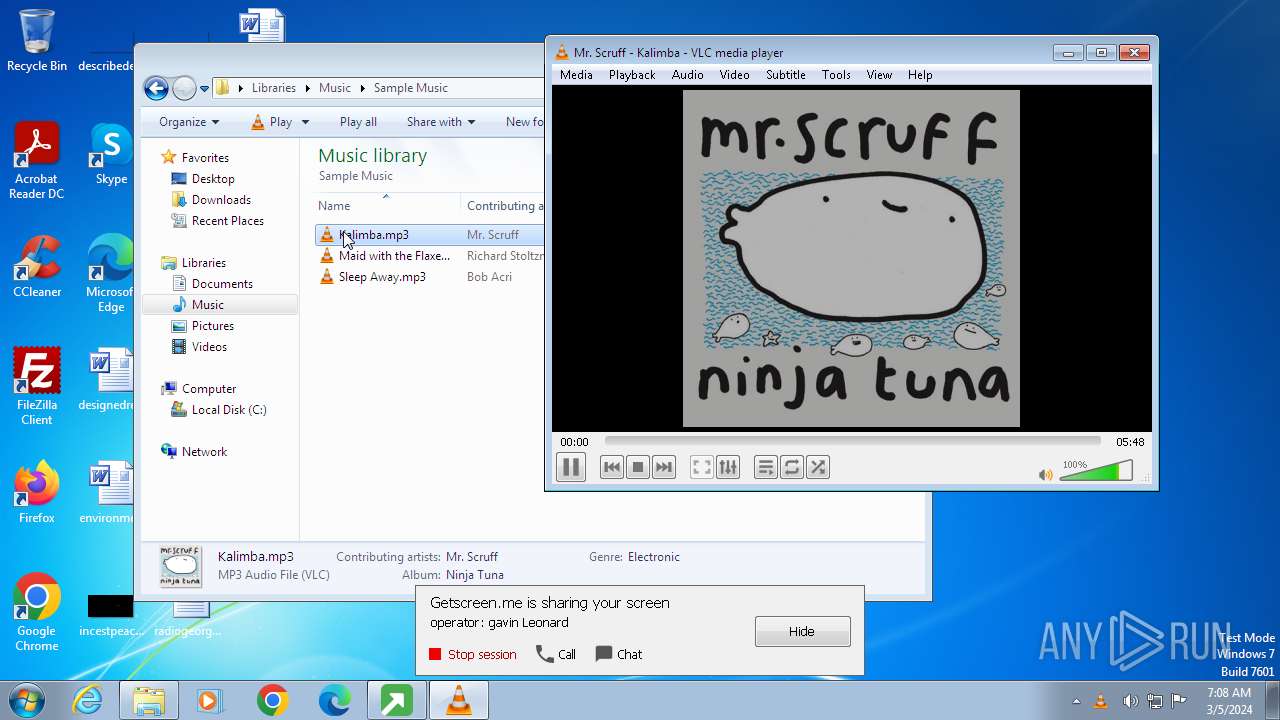Click Sample Music in address bar
Viewport: 1280px width, 720px height.
[410, 88]
